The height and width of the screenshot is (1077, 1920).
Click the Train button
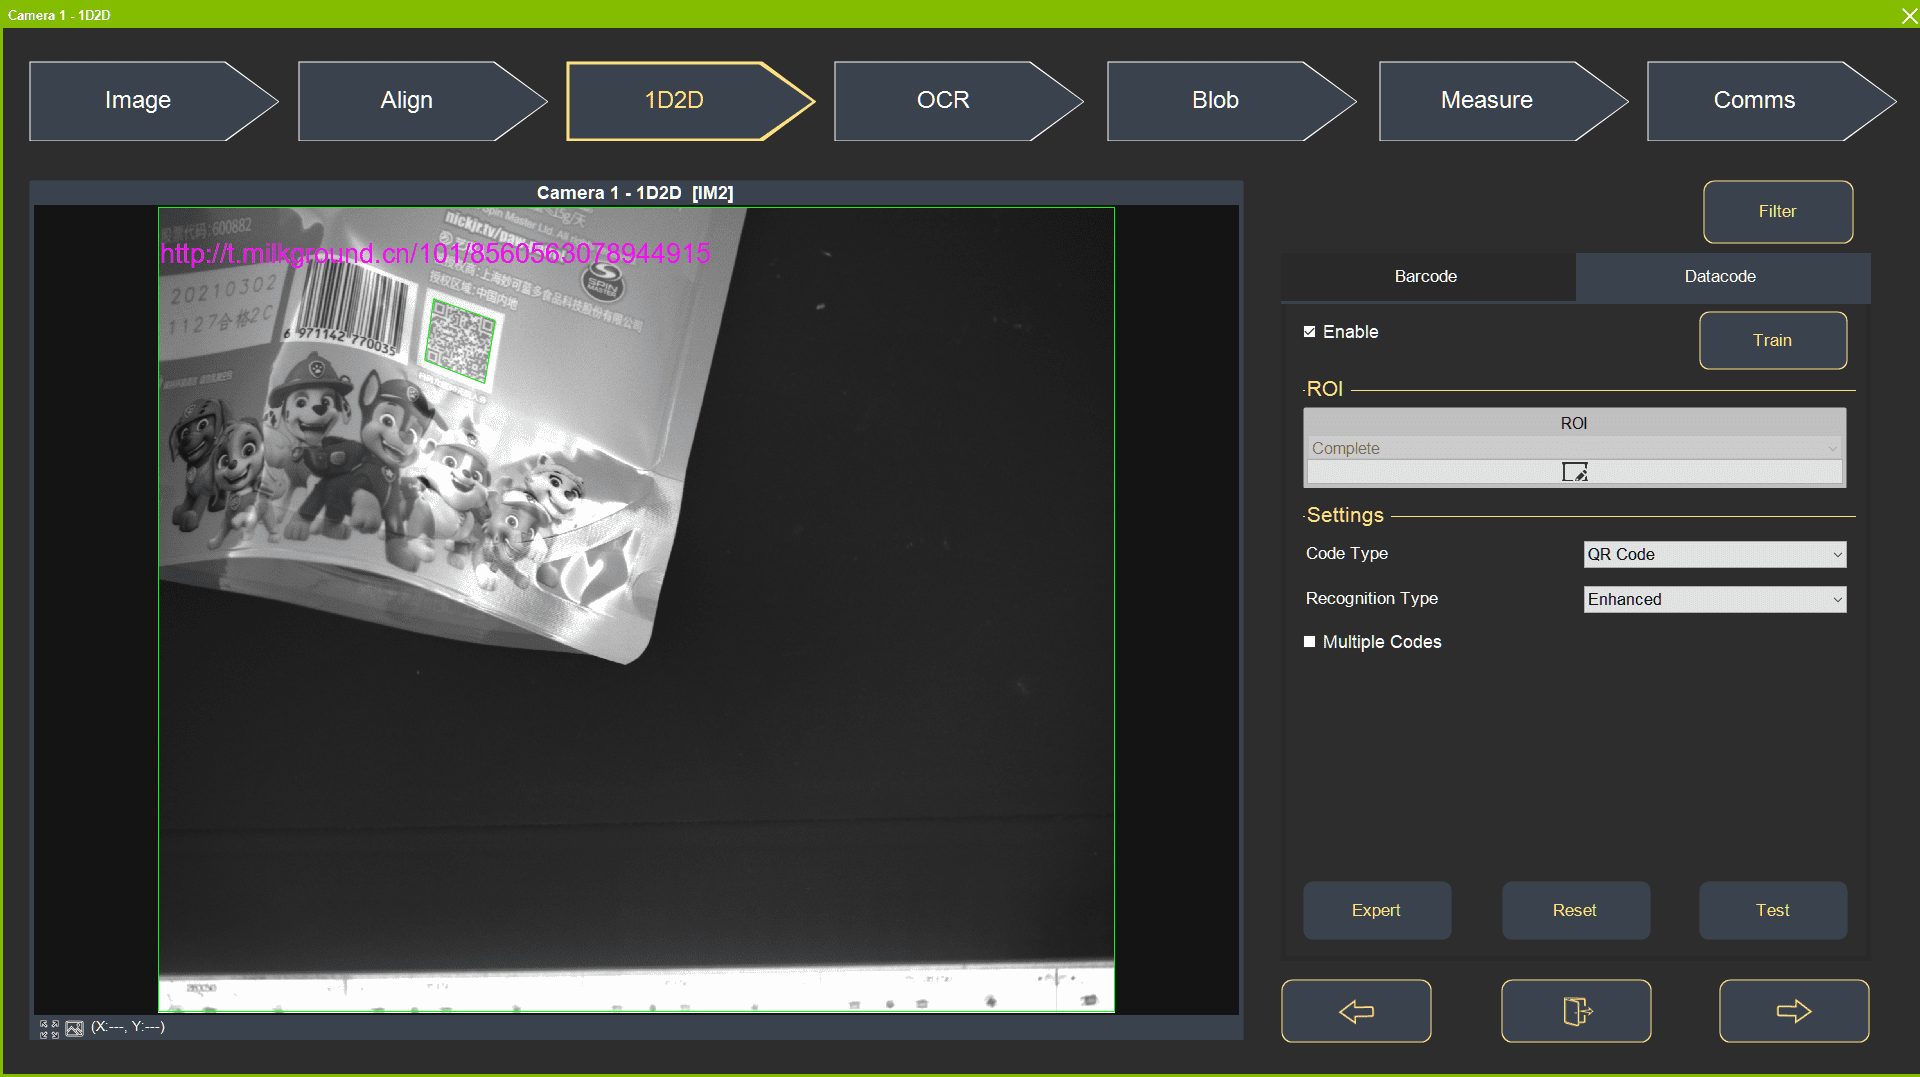click(1773, 340)
